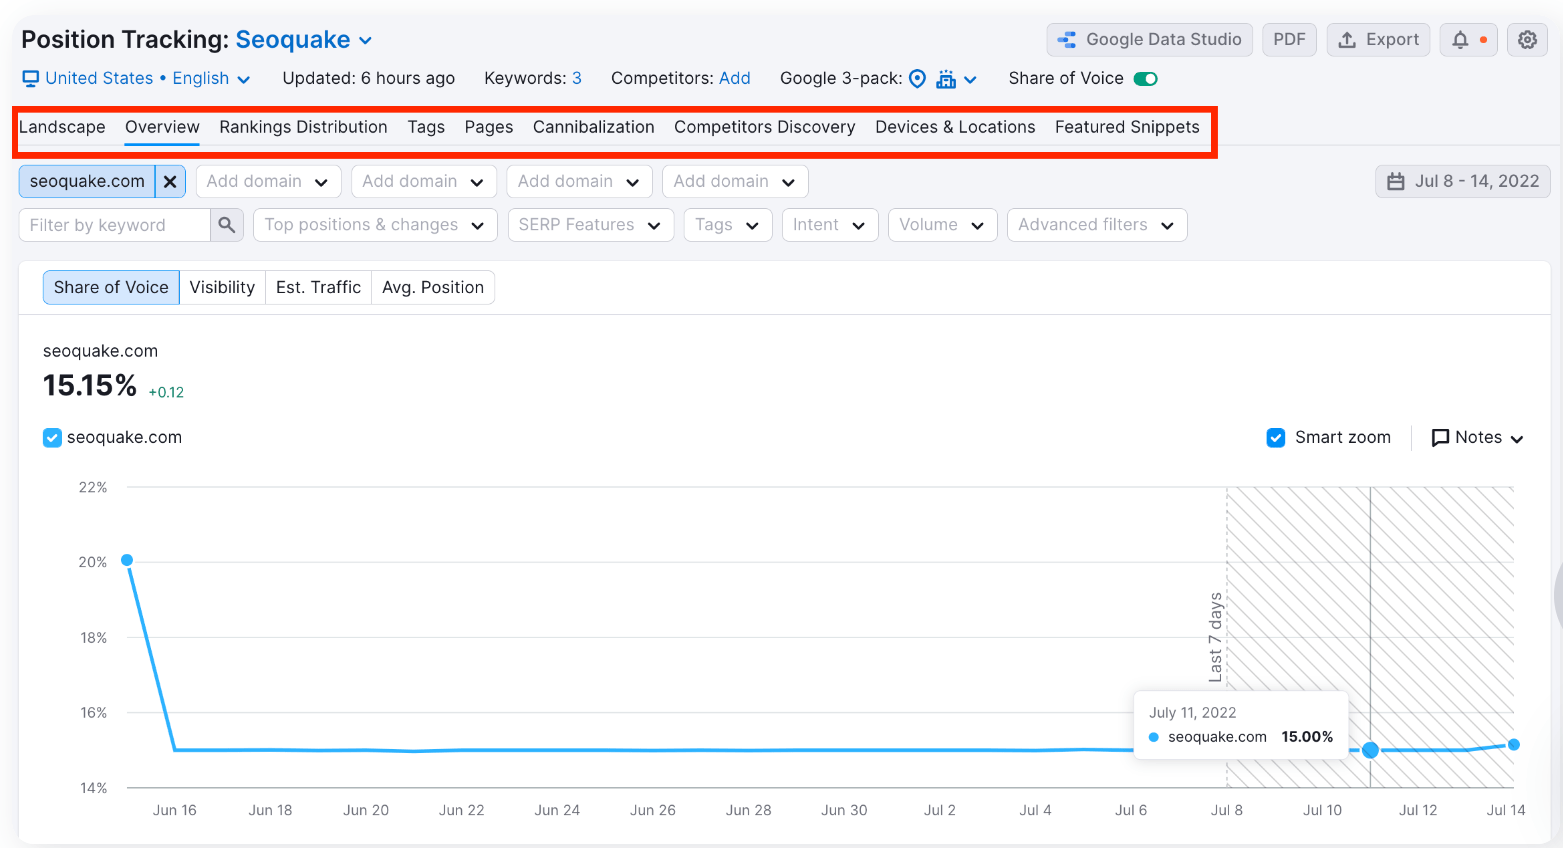Viewport: 1563px width, 848px height.
Task: Disable the Smart zoom checkbox
Action: click(1275, 437)
